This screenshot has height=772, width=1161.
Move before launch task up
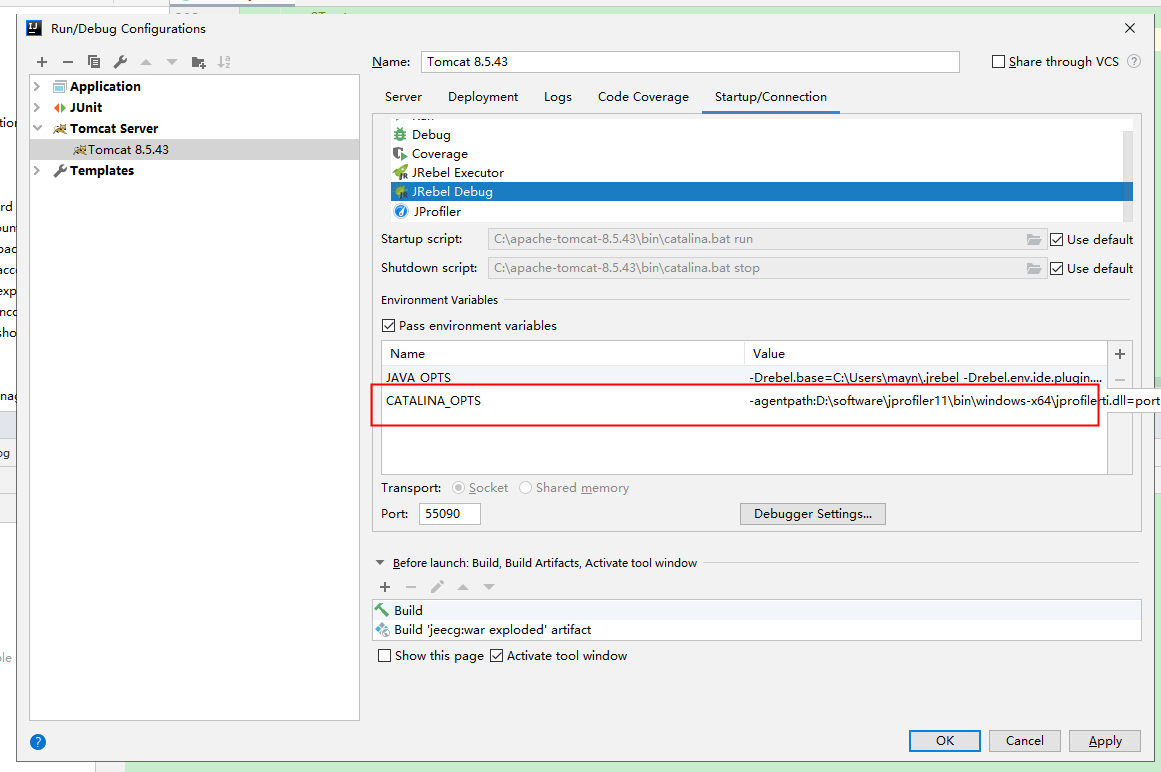click(463, 587)
